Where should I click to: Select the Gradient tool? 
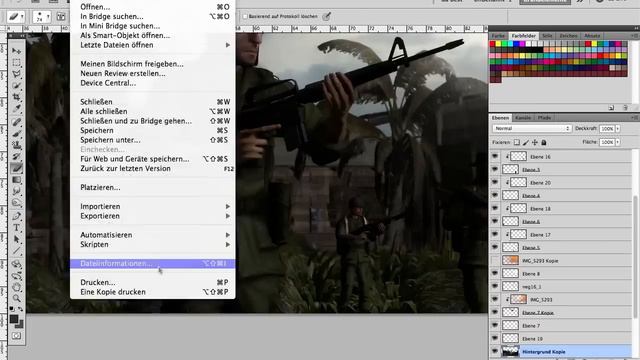click(x=16, y=180)
